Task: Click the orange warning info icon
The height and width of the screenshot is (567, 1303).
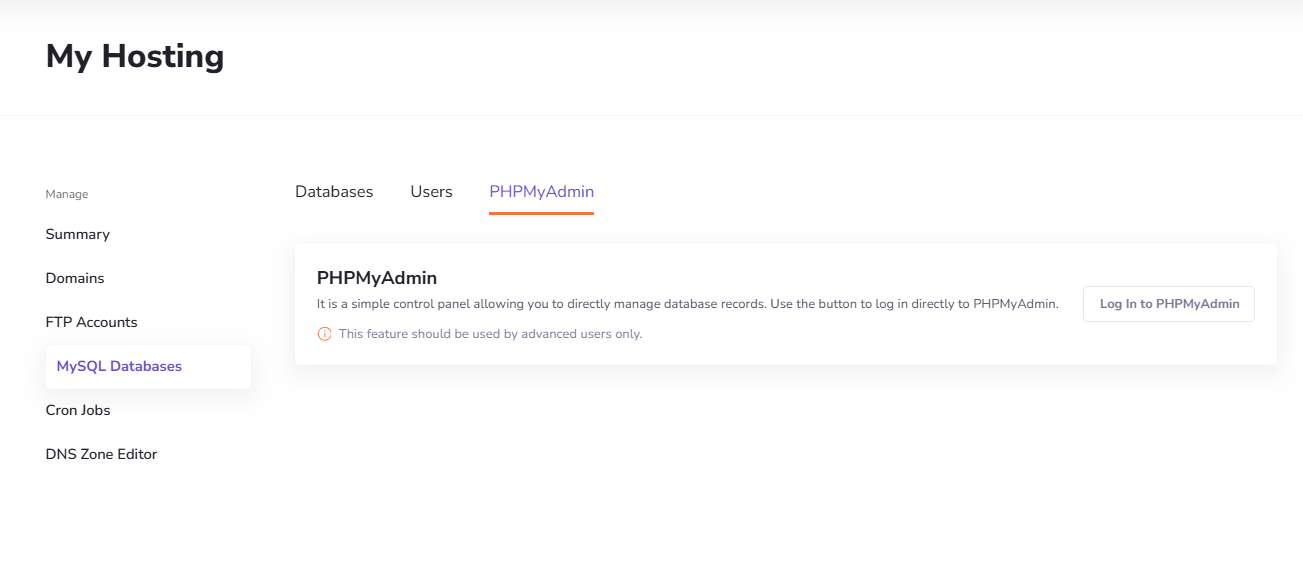Action: click(x=324, y=334)
